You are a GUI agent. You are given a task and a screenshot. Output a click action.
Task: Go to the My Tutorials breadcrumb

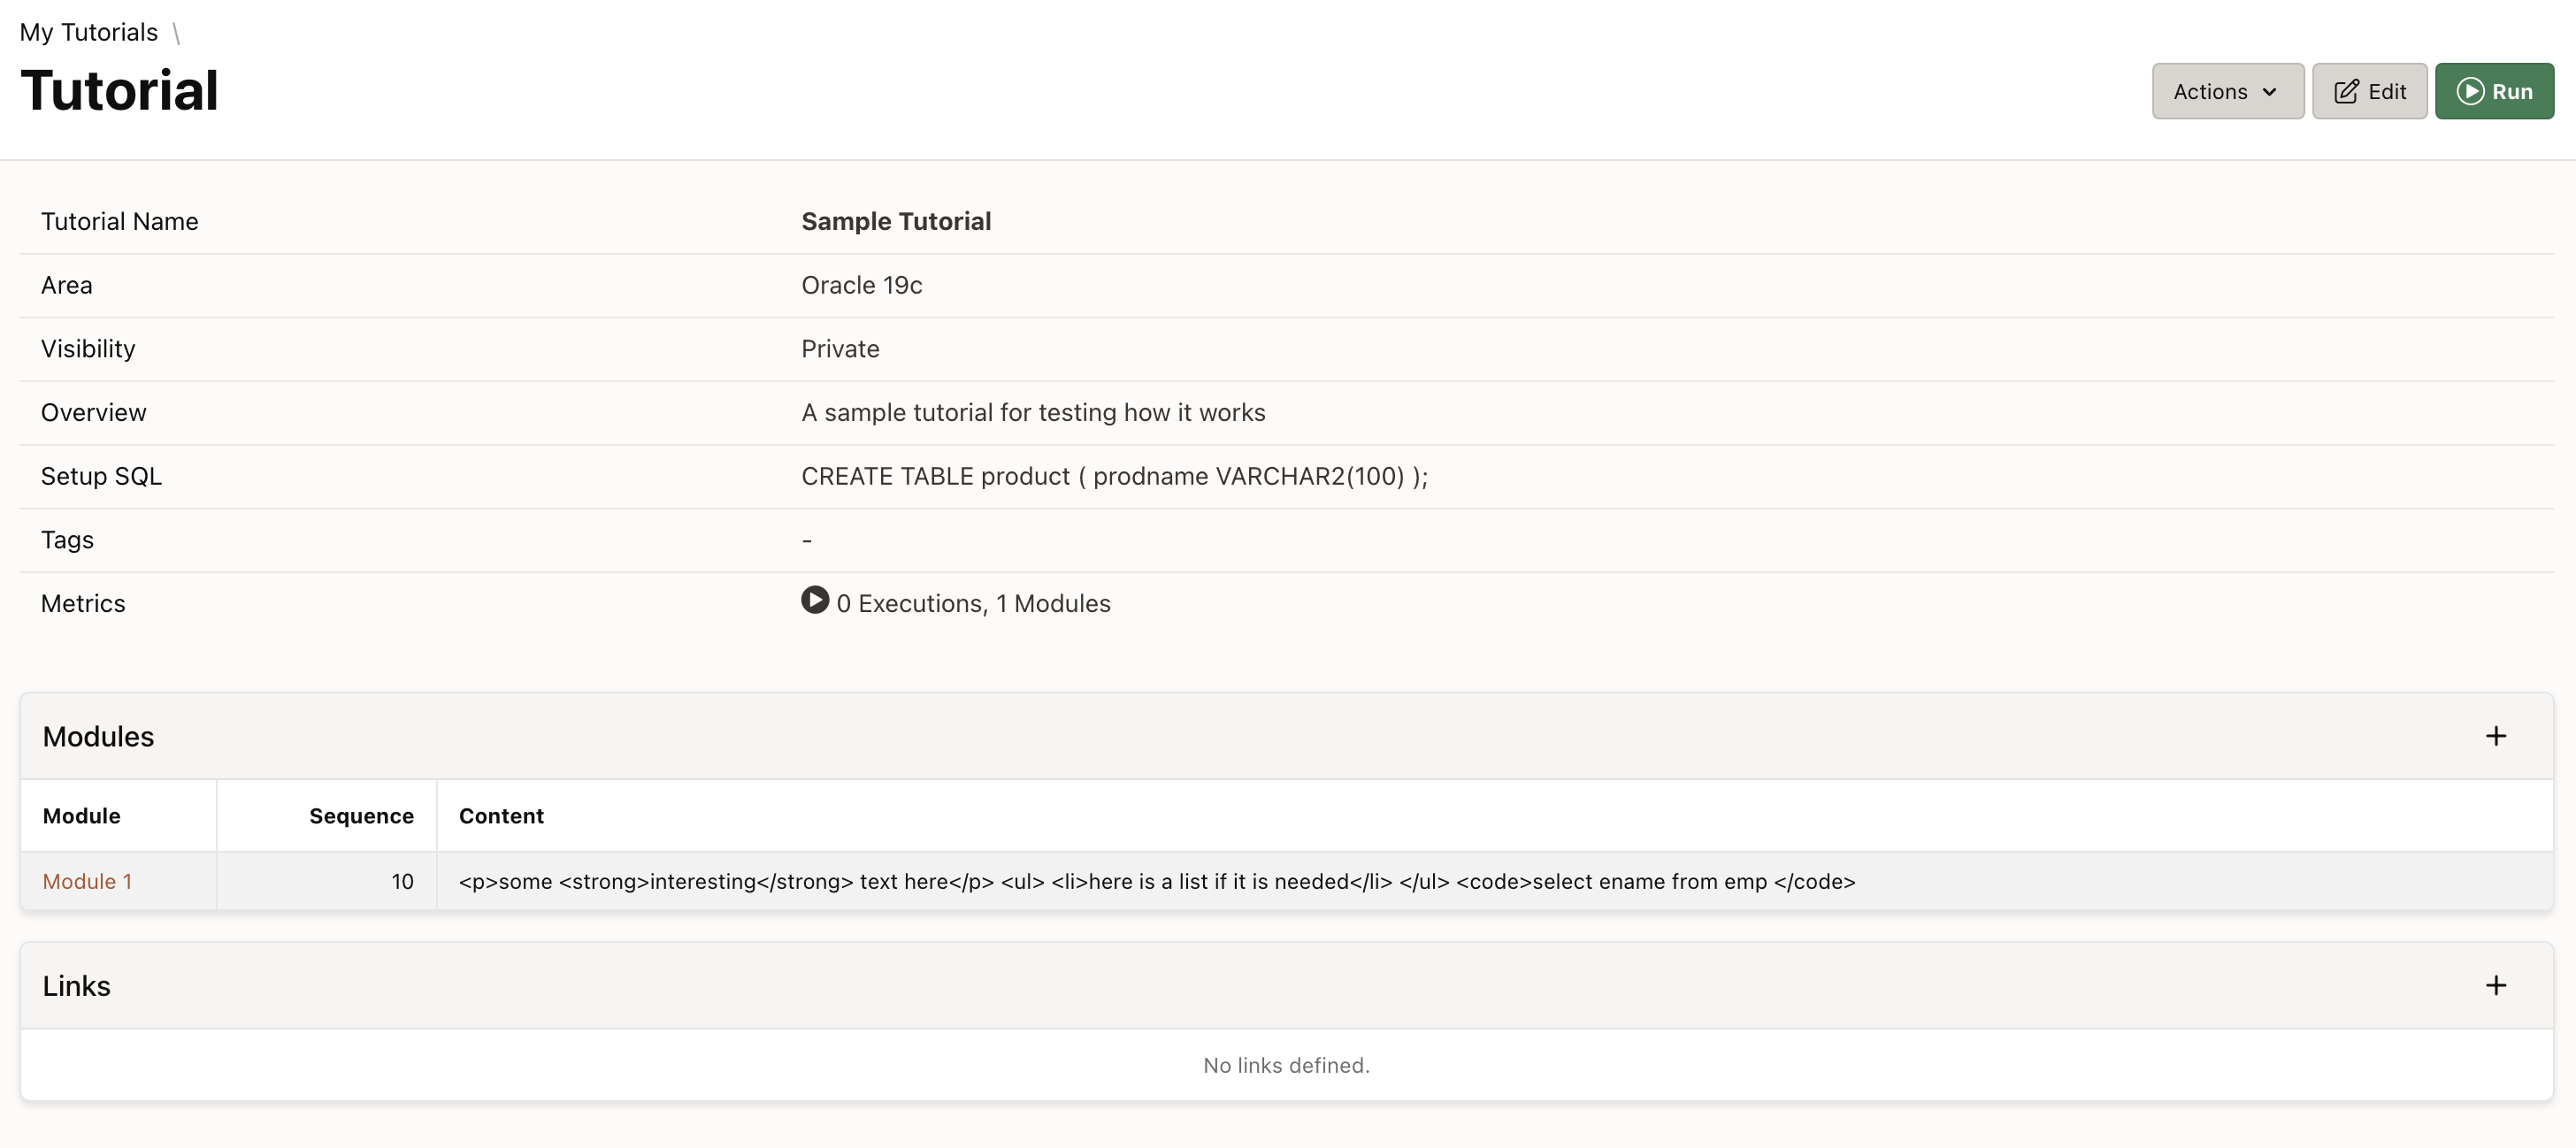click(x=89, y=32)
